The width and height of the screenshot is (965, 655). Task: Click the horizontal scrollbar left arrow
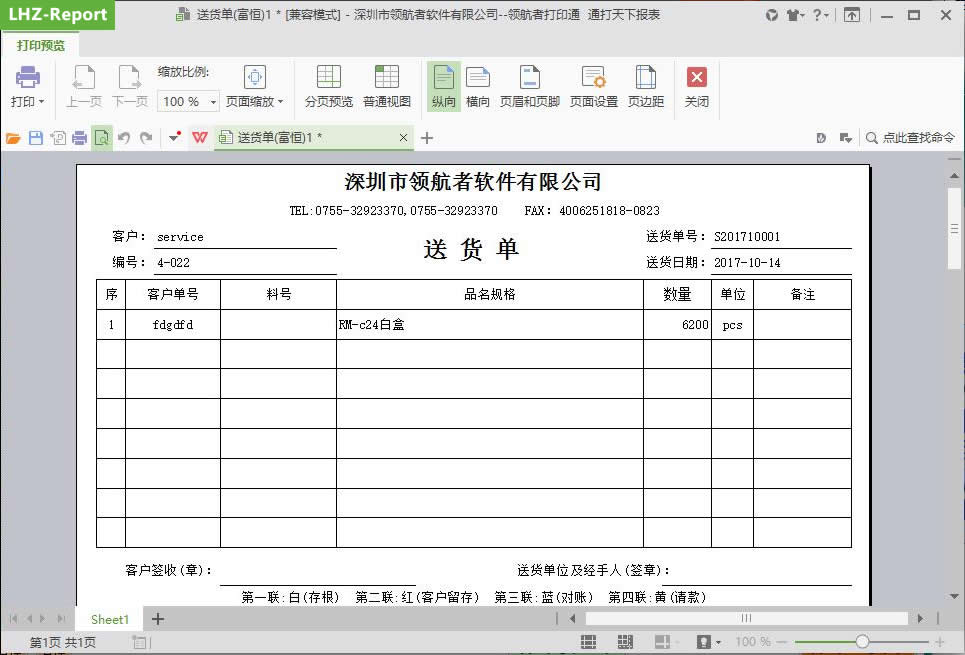point(572,619)
